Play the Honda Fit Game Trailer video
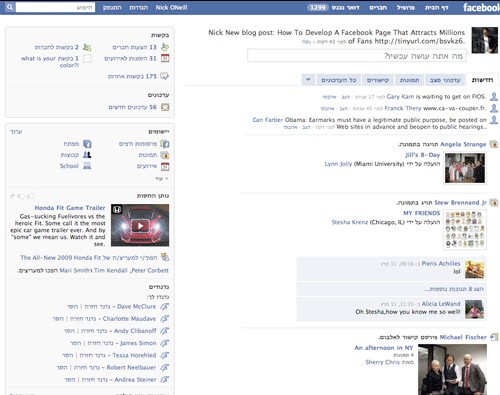This screenshot has width=500, height=395. 140,226
